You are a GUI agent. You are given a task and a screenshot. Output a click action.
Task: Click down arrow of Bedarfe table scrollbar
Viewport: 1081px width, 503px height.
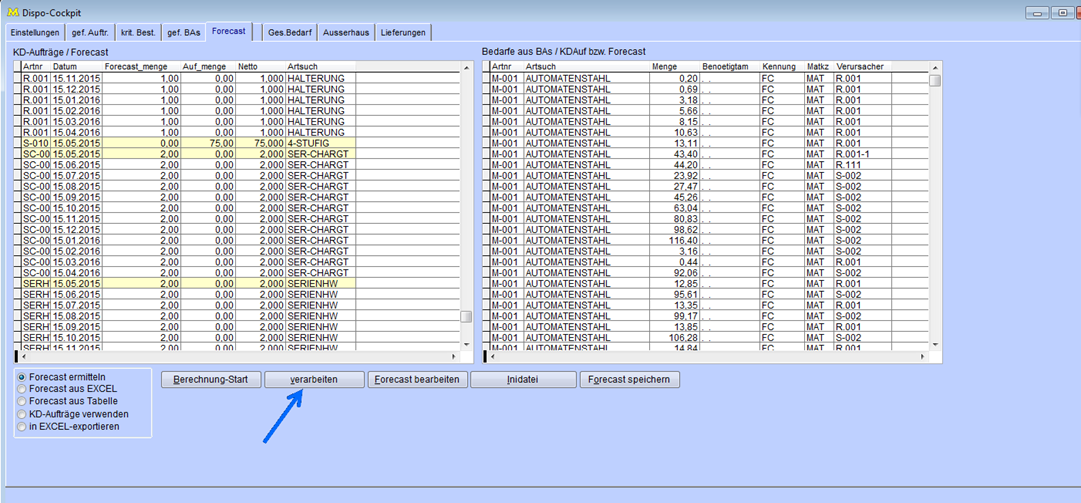[x=936, y=344]
